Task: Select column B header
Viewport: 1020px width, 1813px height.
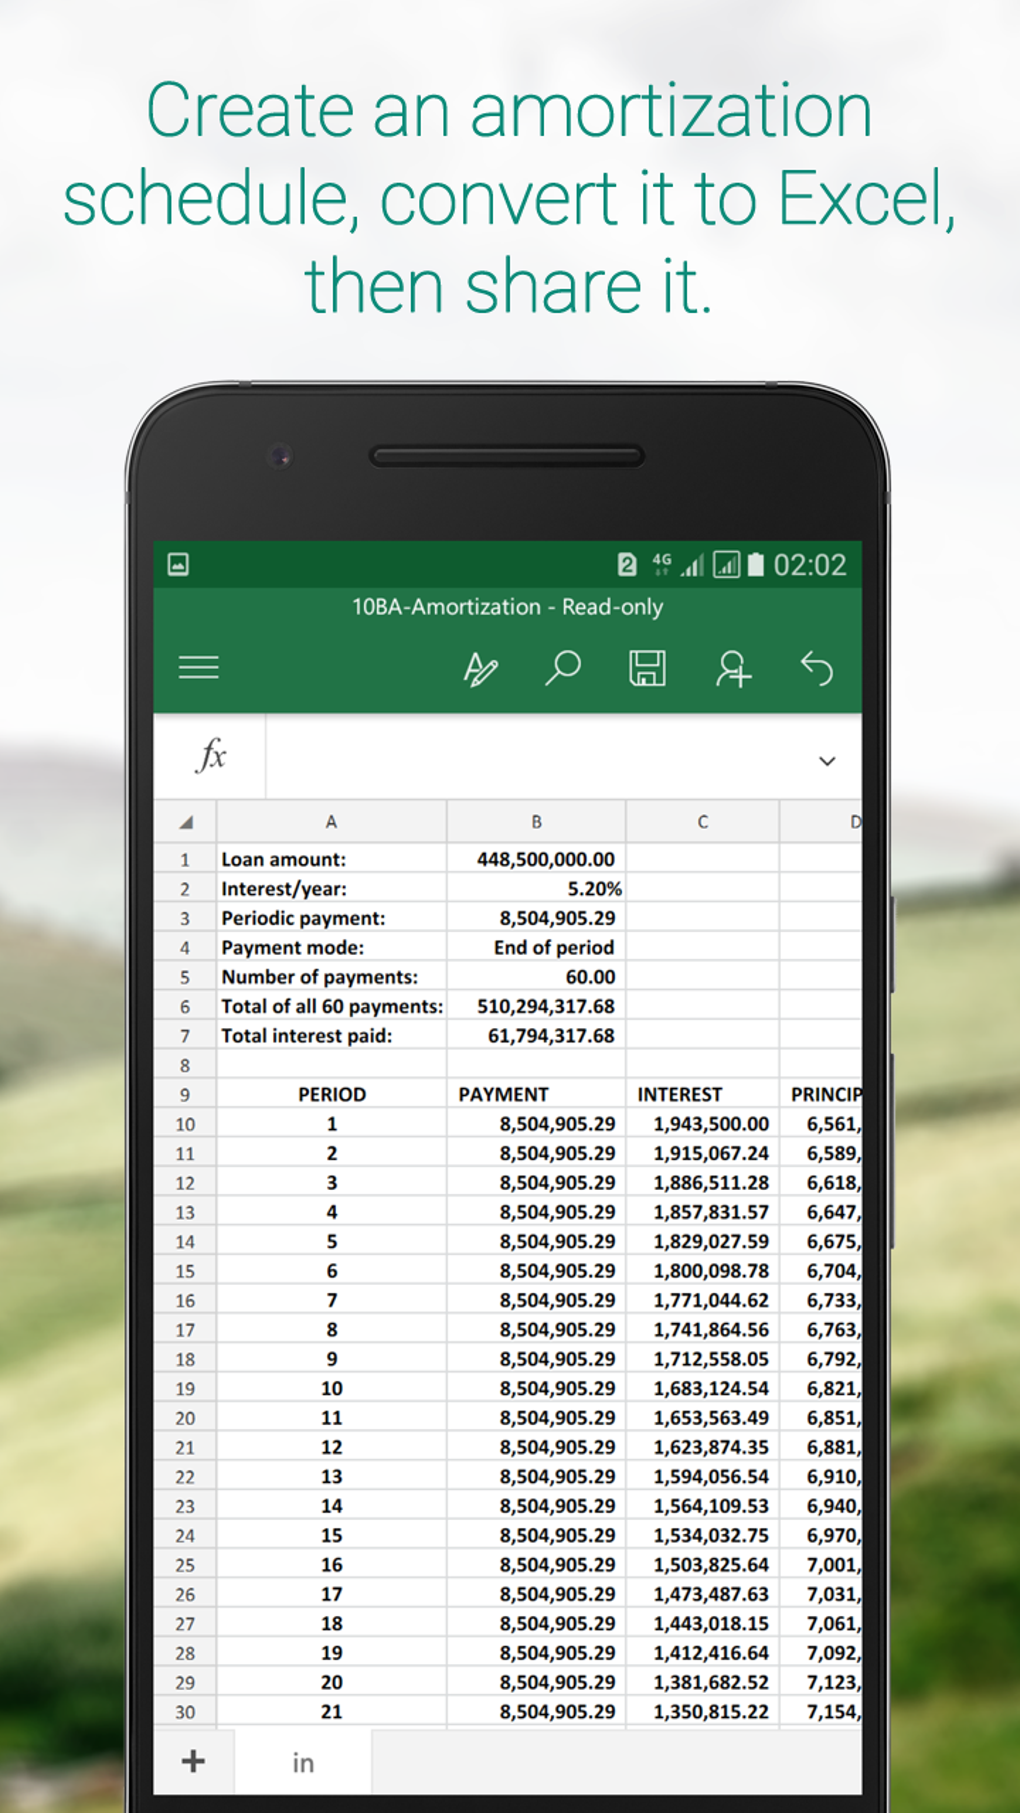Action: click(x=536, y=822)
